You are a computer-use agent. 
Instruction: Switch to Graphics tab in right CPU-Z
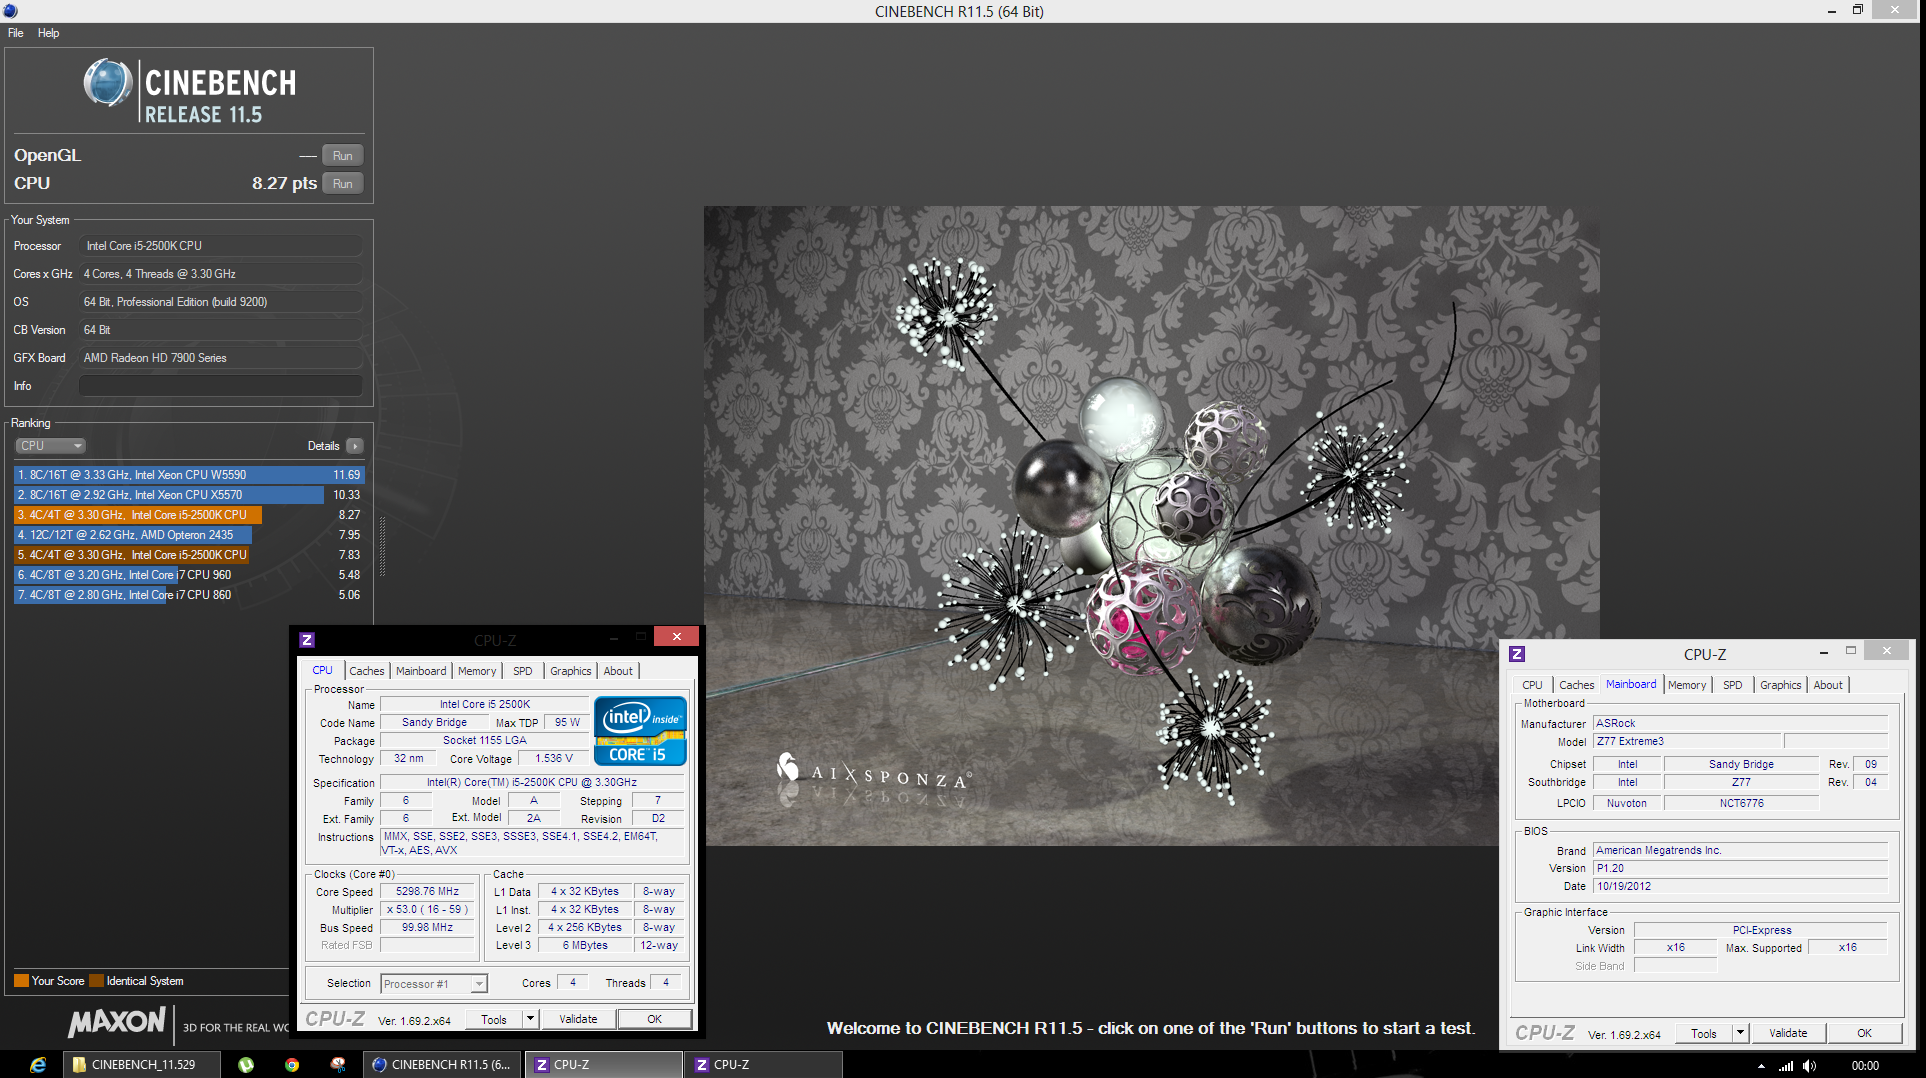click(1781, 685)
